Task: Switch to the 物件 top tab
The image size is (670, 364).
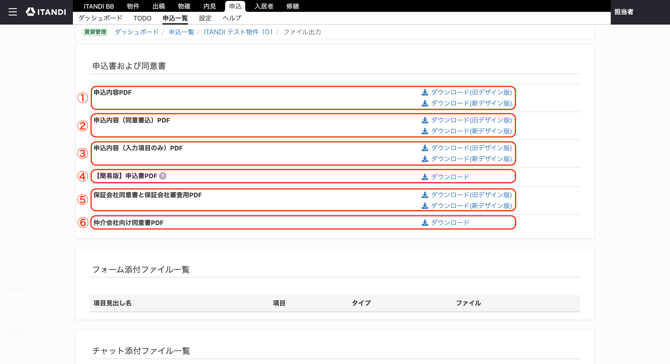Action: tap(133, 6)
